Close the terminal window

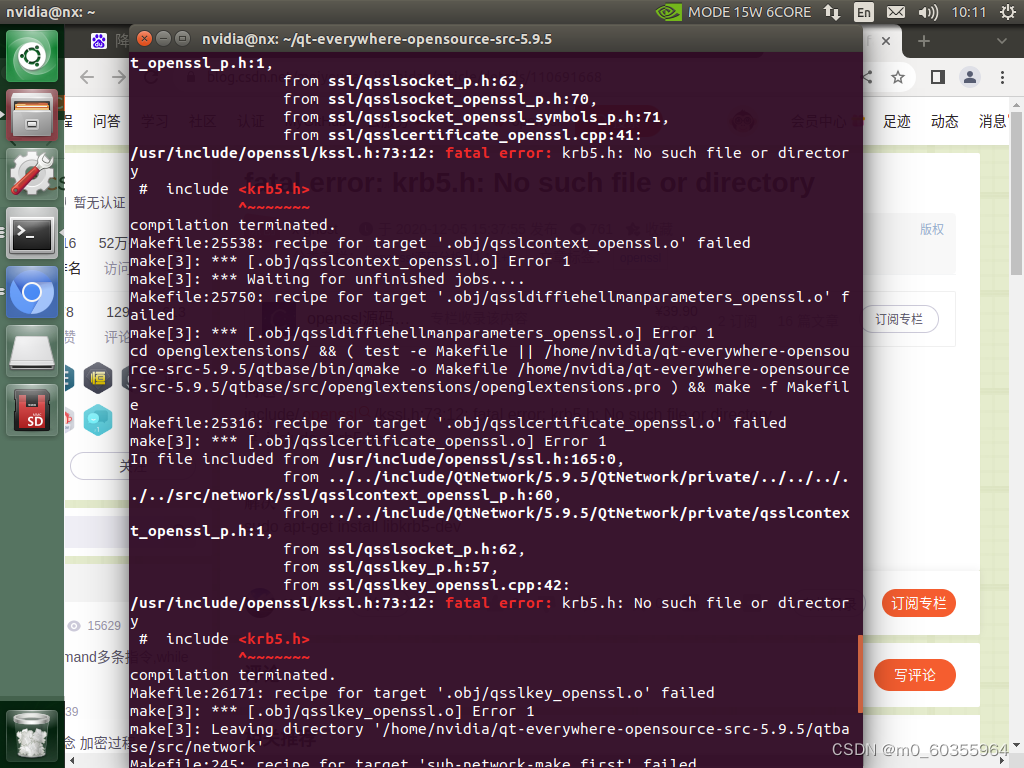point(145,39)
